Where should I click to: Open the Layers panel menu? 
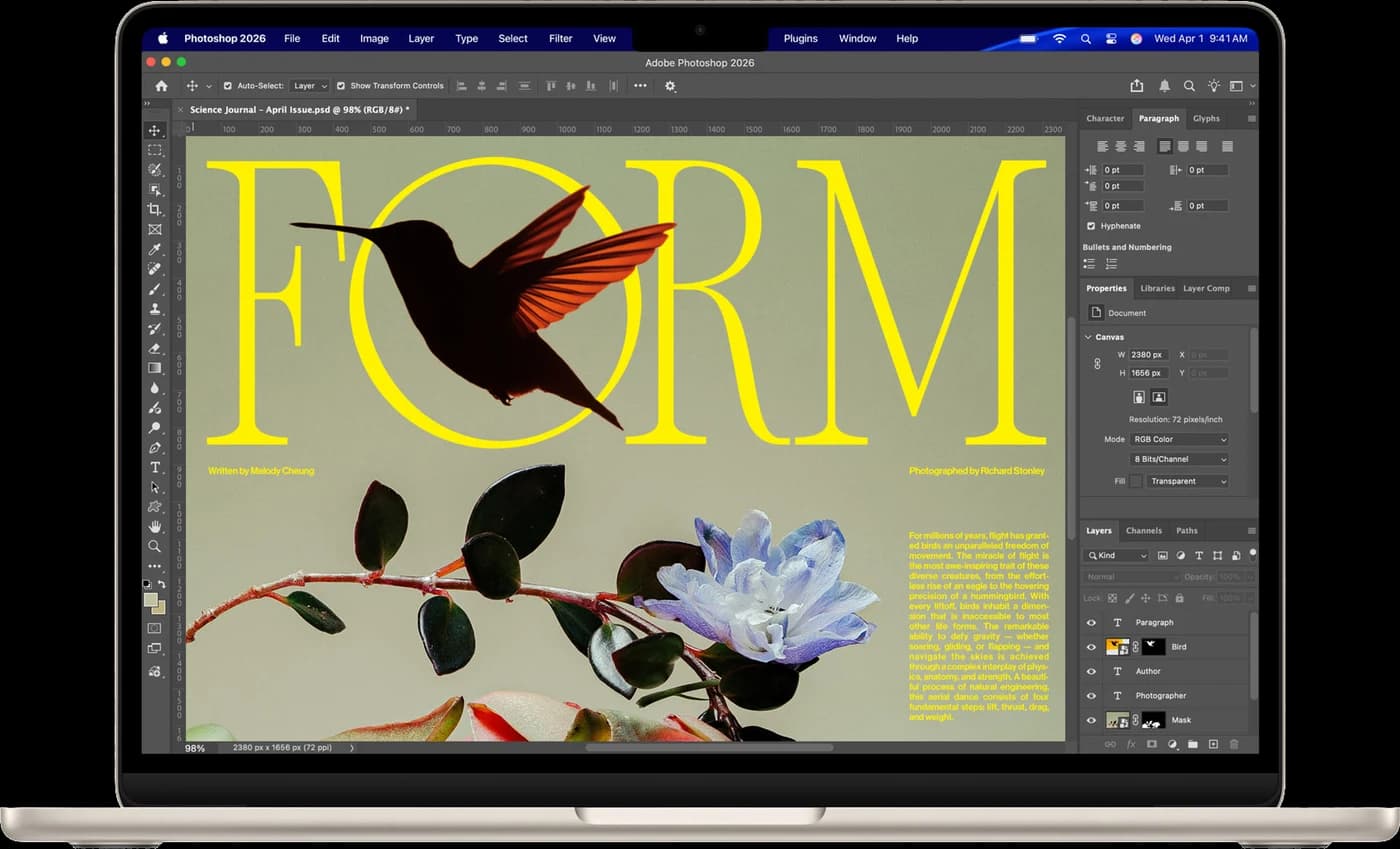pyautogui.click(x=1251, y=531)
